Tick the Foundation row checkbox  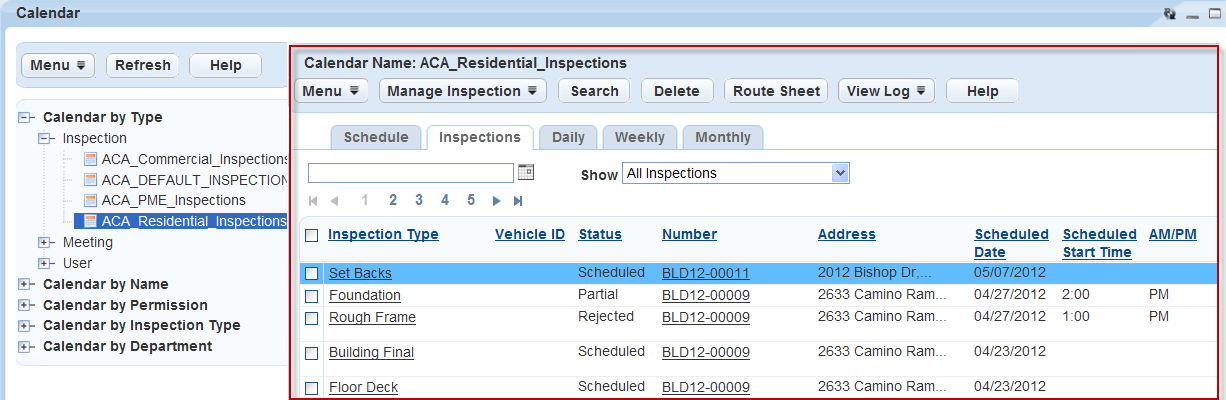click(312, 296)
